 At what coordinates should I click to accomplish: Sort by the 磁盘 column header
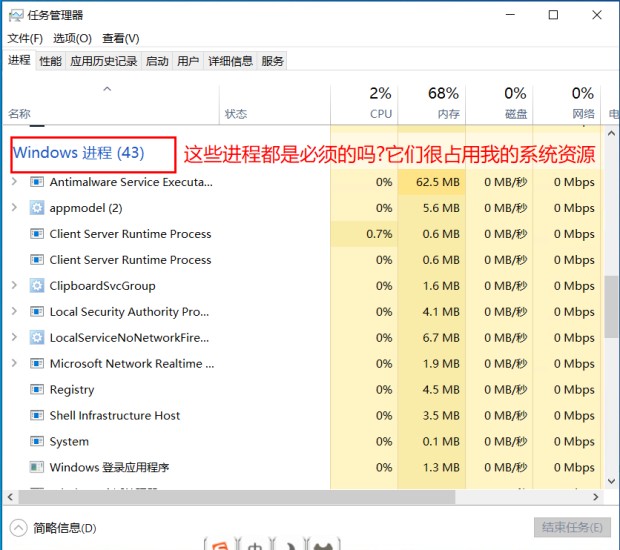tap(499, 104)
